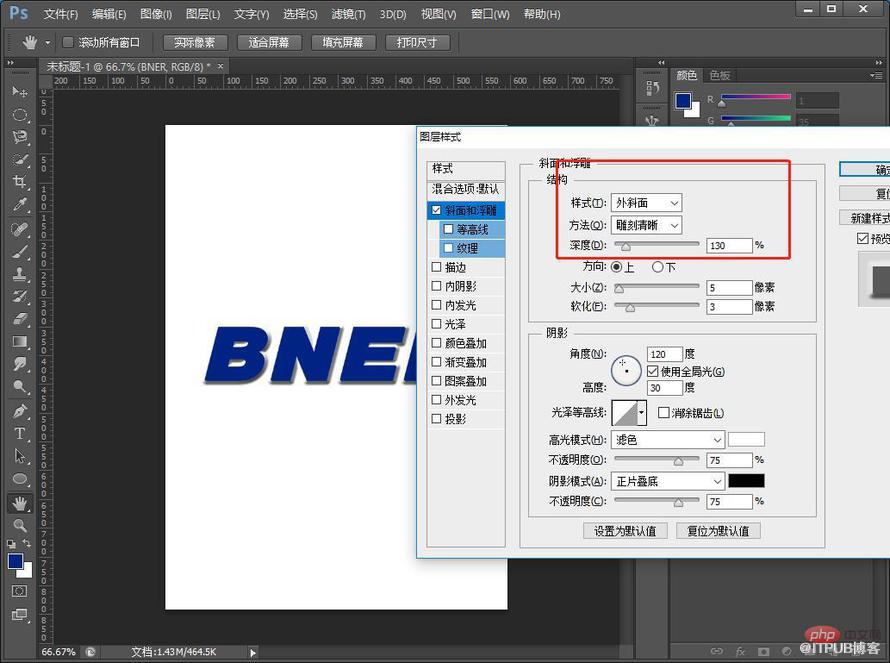
Task: Click the 实际像素 button
Action: click(195, 43)
